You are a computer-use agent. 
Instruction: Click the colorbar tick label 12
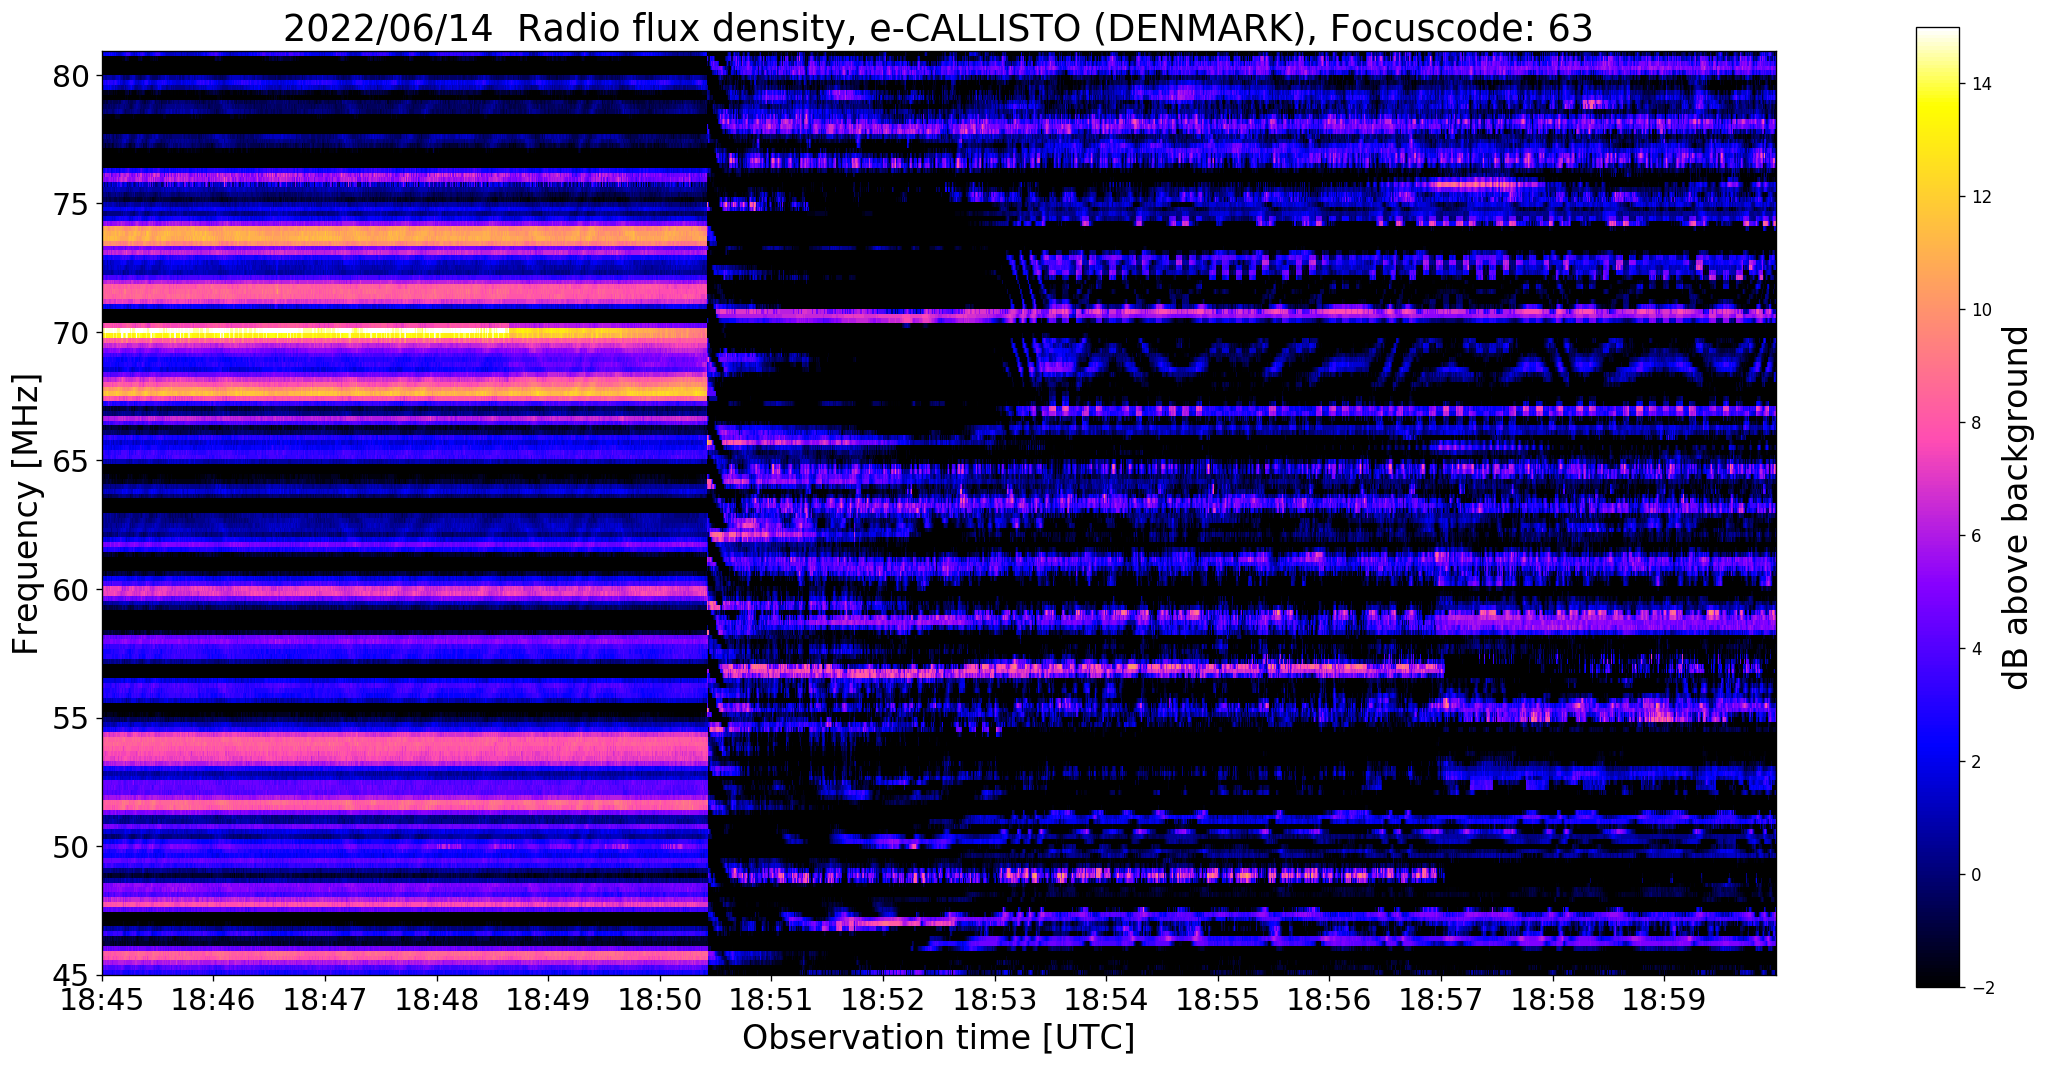[x=1981, y=197]
